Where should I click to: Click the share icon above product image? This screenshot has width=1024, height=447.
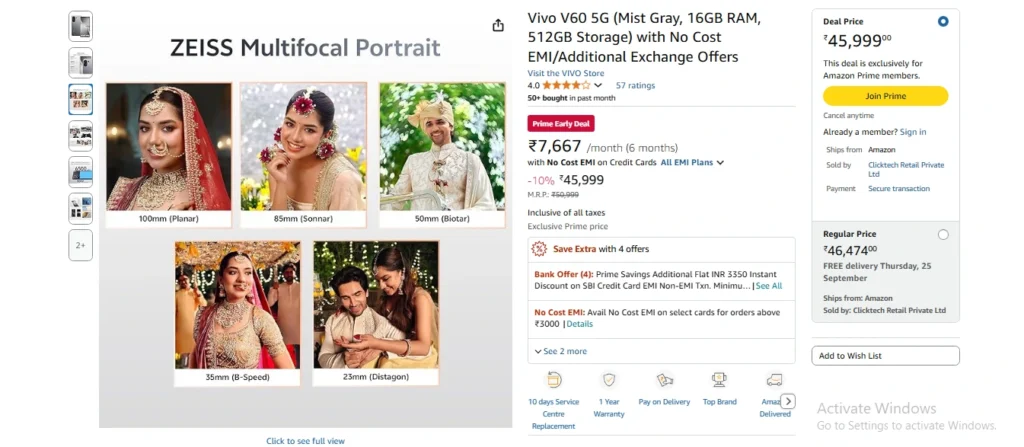coord(498,26)
